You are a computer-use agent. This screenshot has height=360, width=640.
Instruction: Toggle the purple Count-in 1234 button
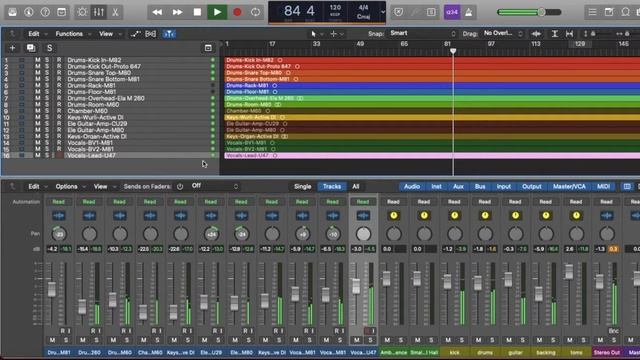point(452,12)
